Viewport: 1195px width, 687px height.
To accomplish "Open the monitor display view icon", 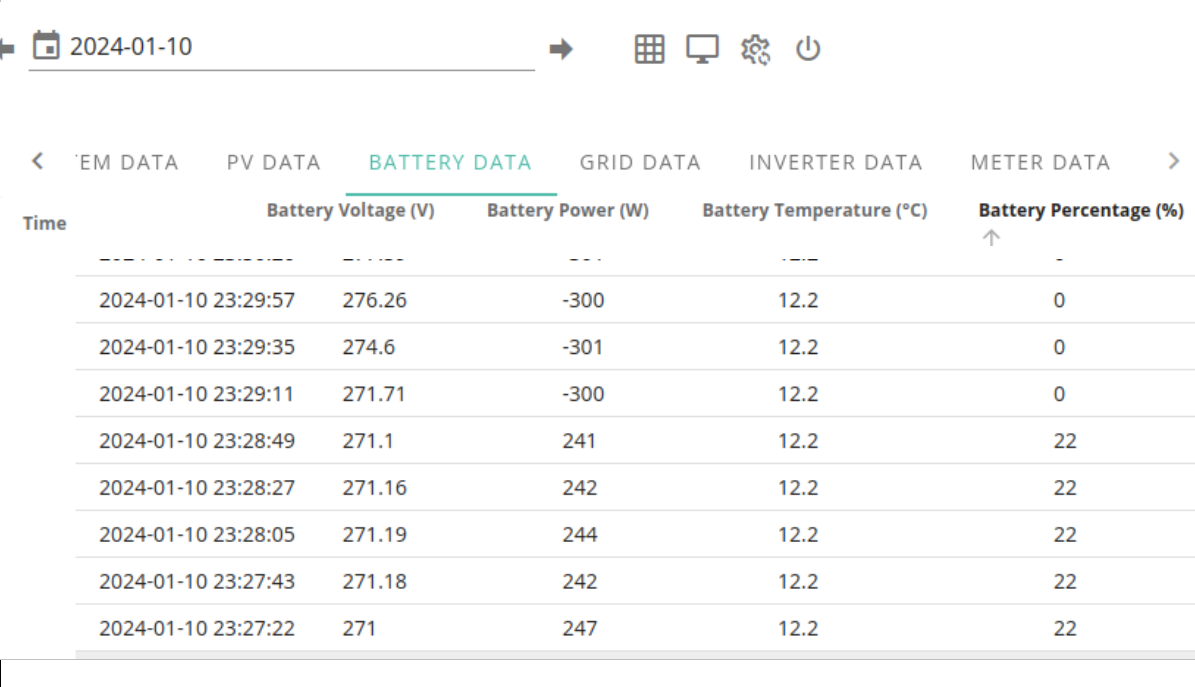I will click(702, 50).
